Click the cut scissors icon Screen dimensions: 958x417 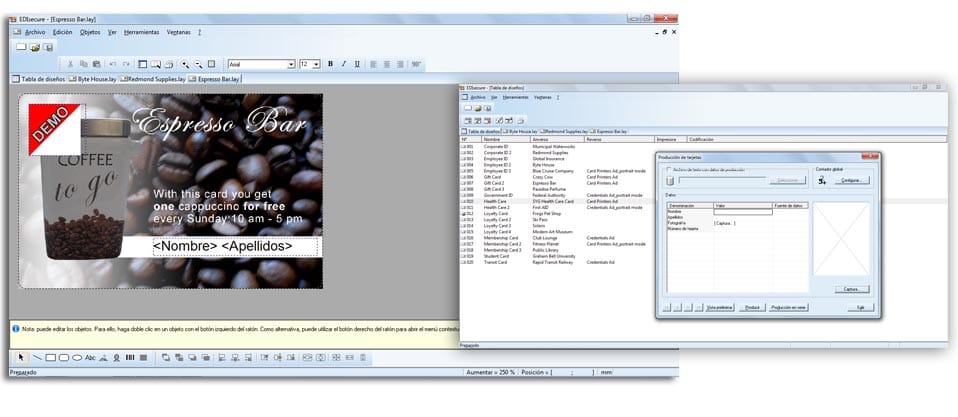pyautogui.click(x=69, y=64)
